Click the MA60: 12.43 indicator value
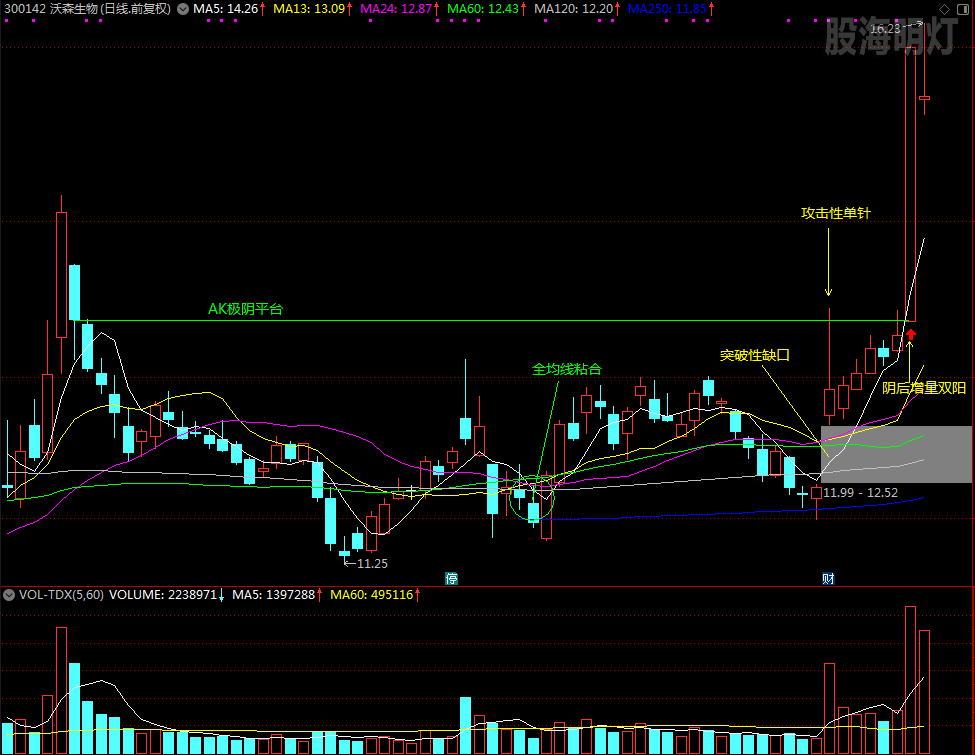This screenshot has height=755, width=975. tap(483, 9)
